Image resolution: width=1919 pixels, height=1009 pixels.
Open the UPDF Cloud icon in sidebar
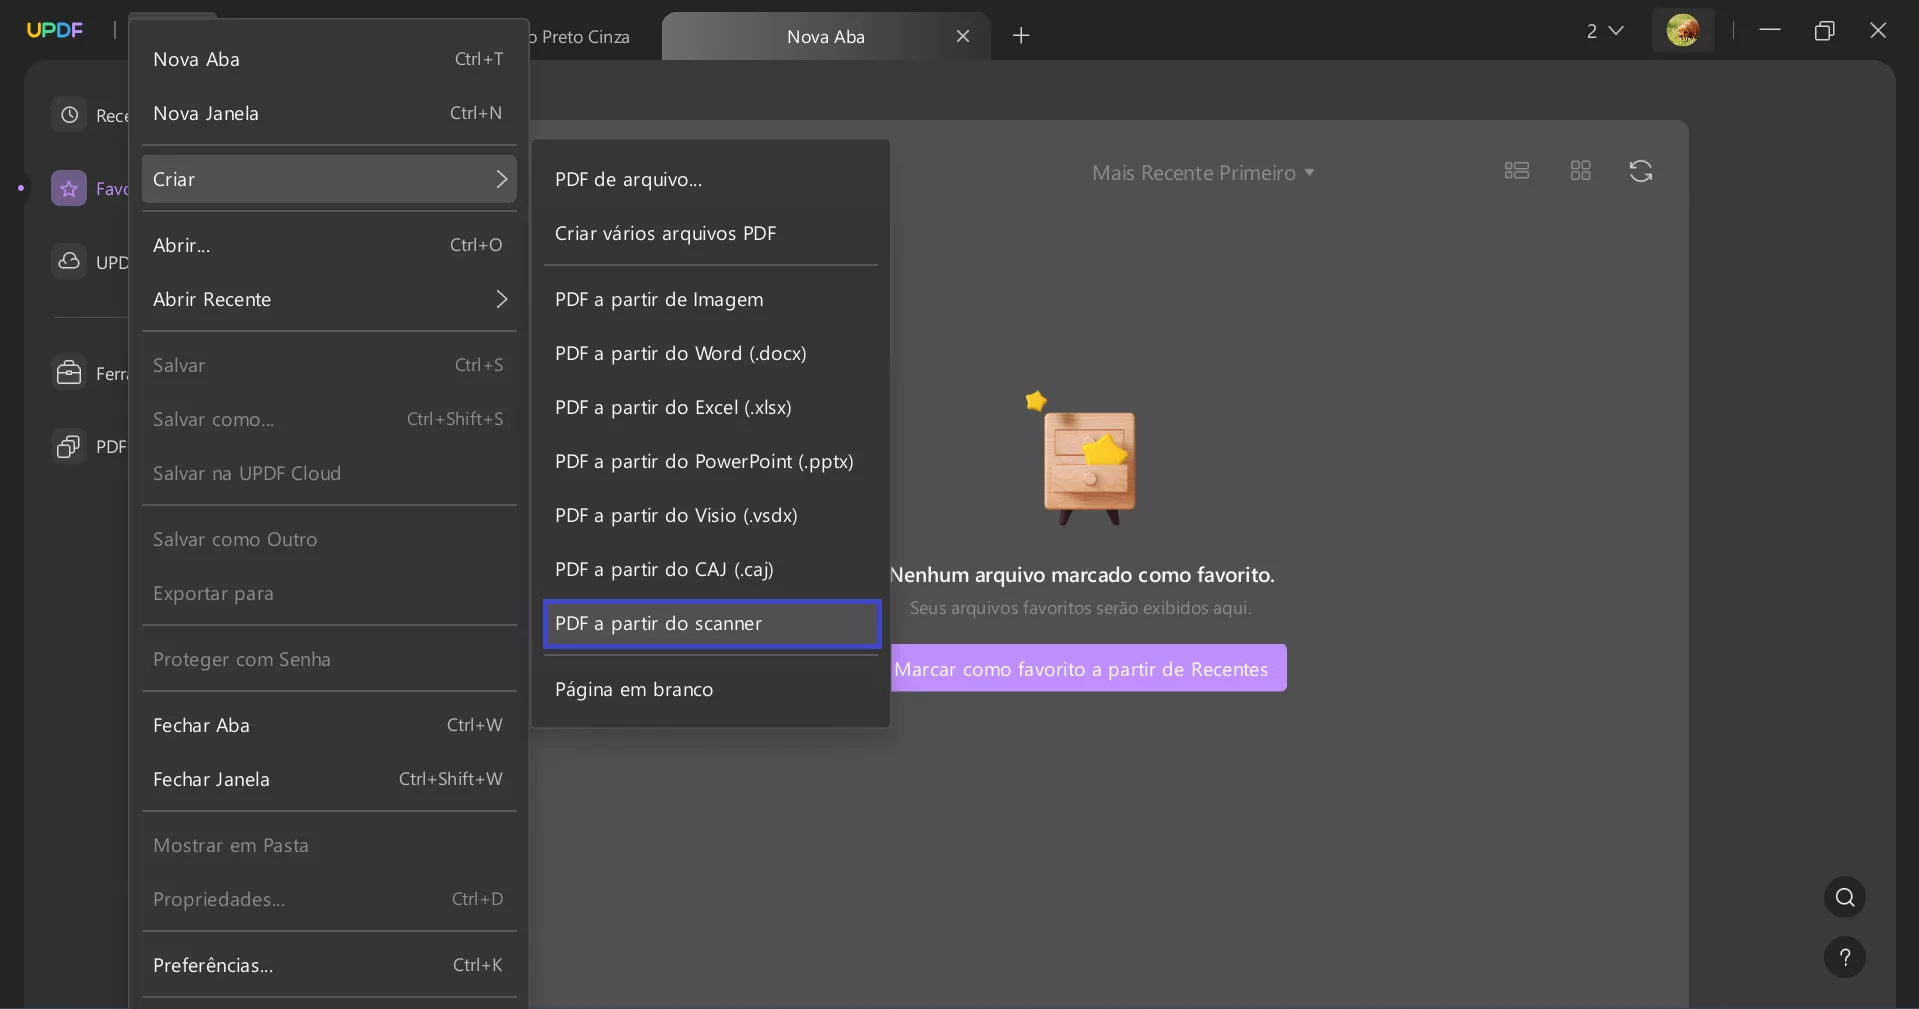pyautogui.click(x=69, y=261)
